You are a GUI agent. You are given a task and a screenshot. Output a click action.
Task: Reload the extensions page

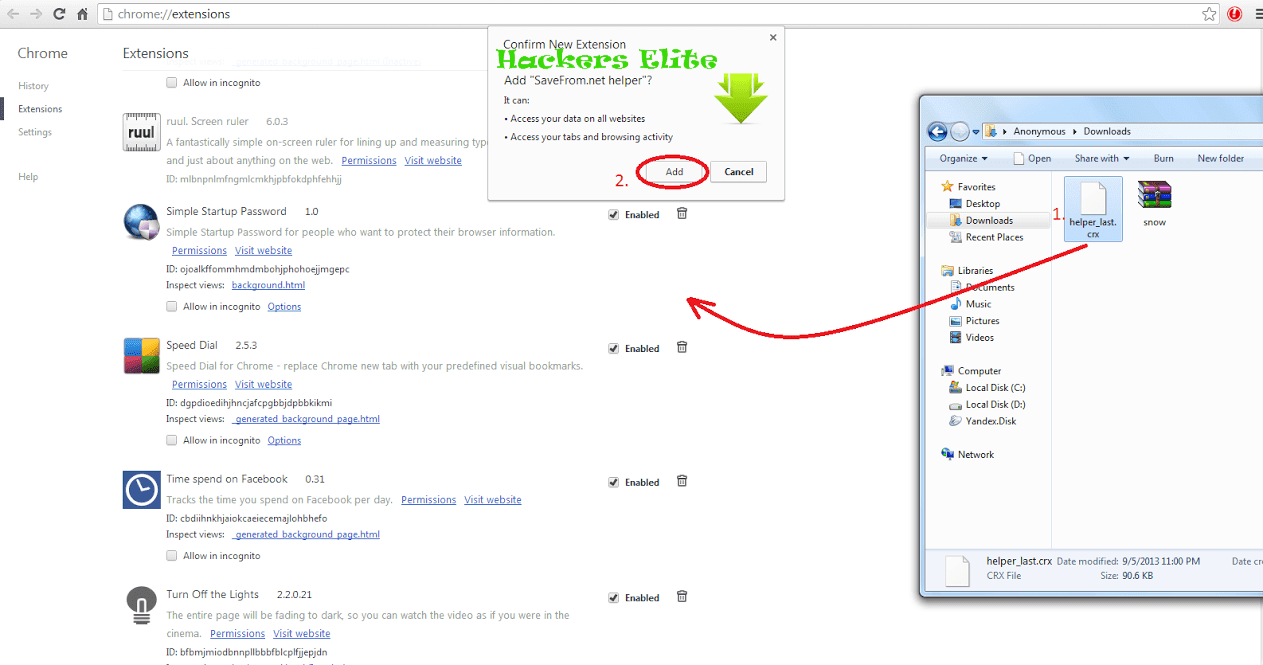(x=59, y=14)
